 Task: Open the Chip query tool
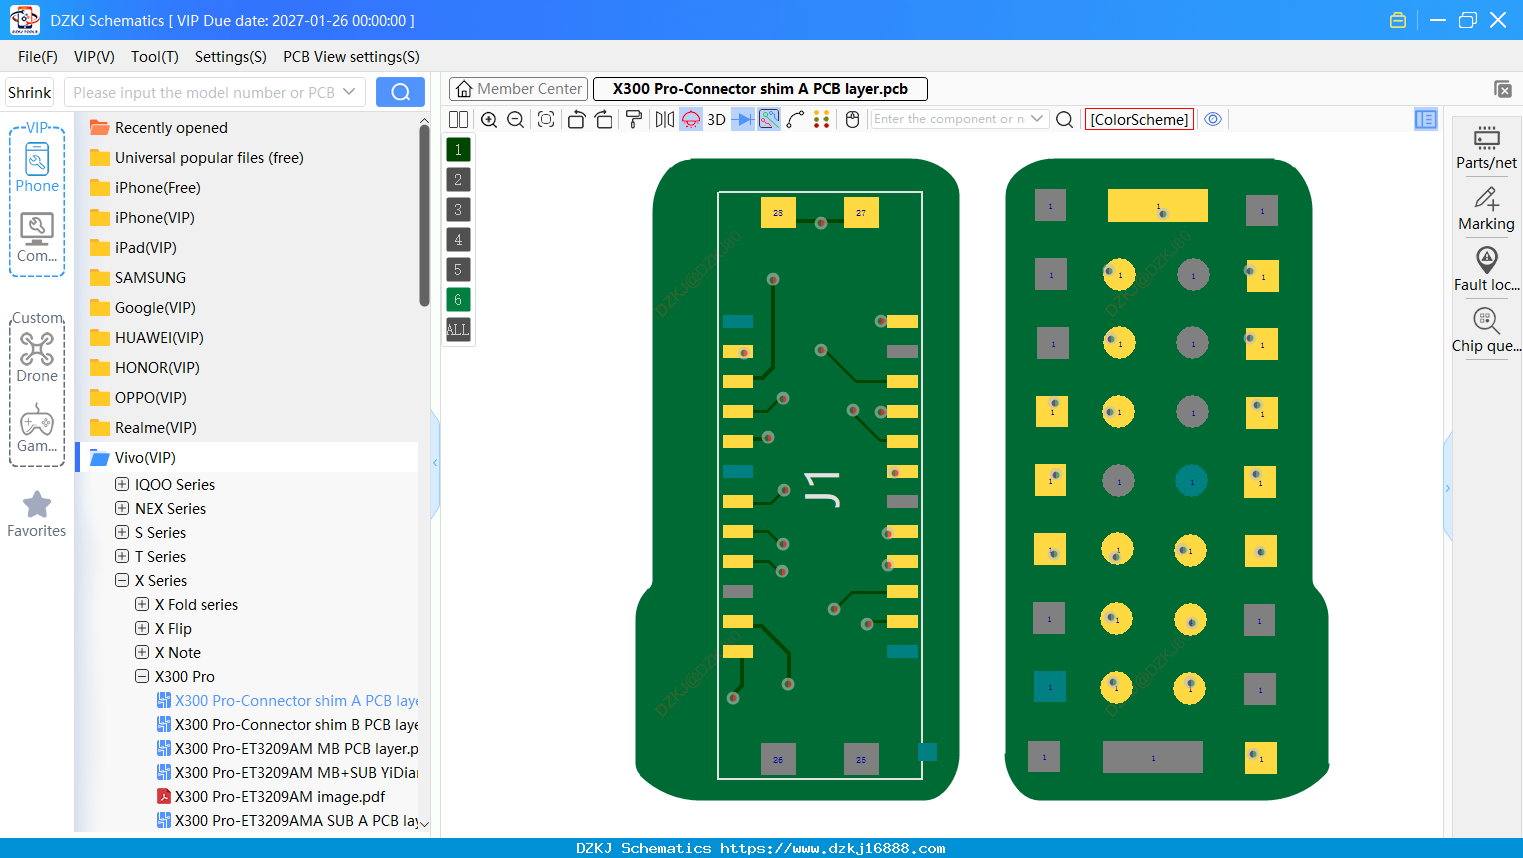tap(1486, 331)
